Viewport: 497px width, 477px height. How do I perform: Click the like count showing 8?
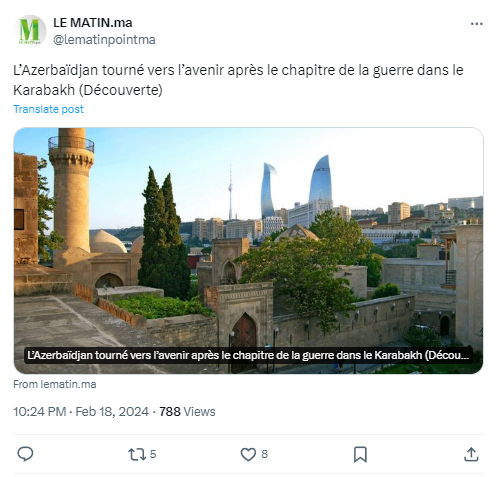point(264,454)
